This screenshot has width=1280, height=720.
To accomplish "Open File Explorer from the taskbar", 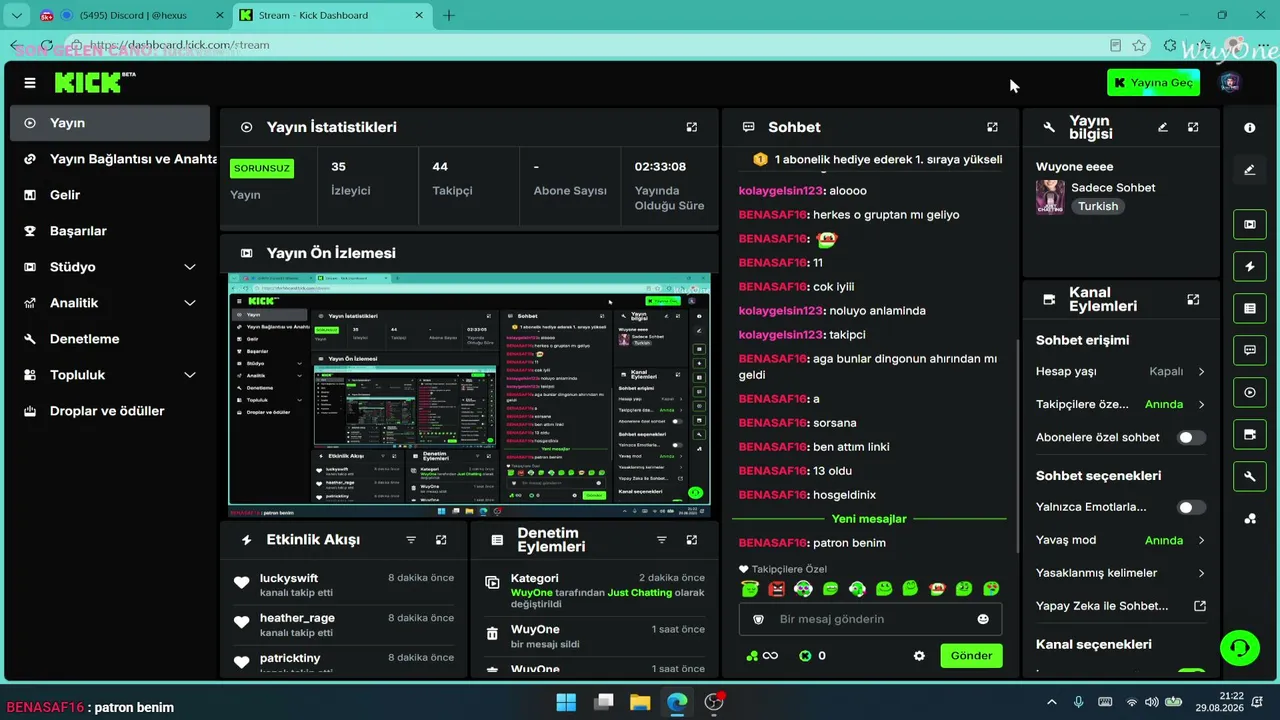I will tap(640, 702).
